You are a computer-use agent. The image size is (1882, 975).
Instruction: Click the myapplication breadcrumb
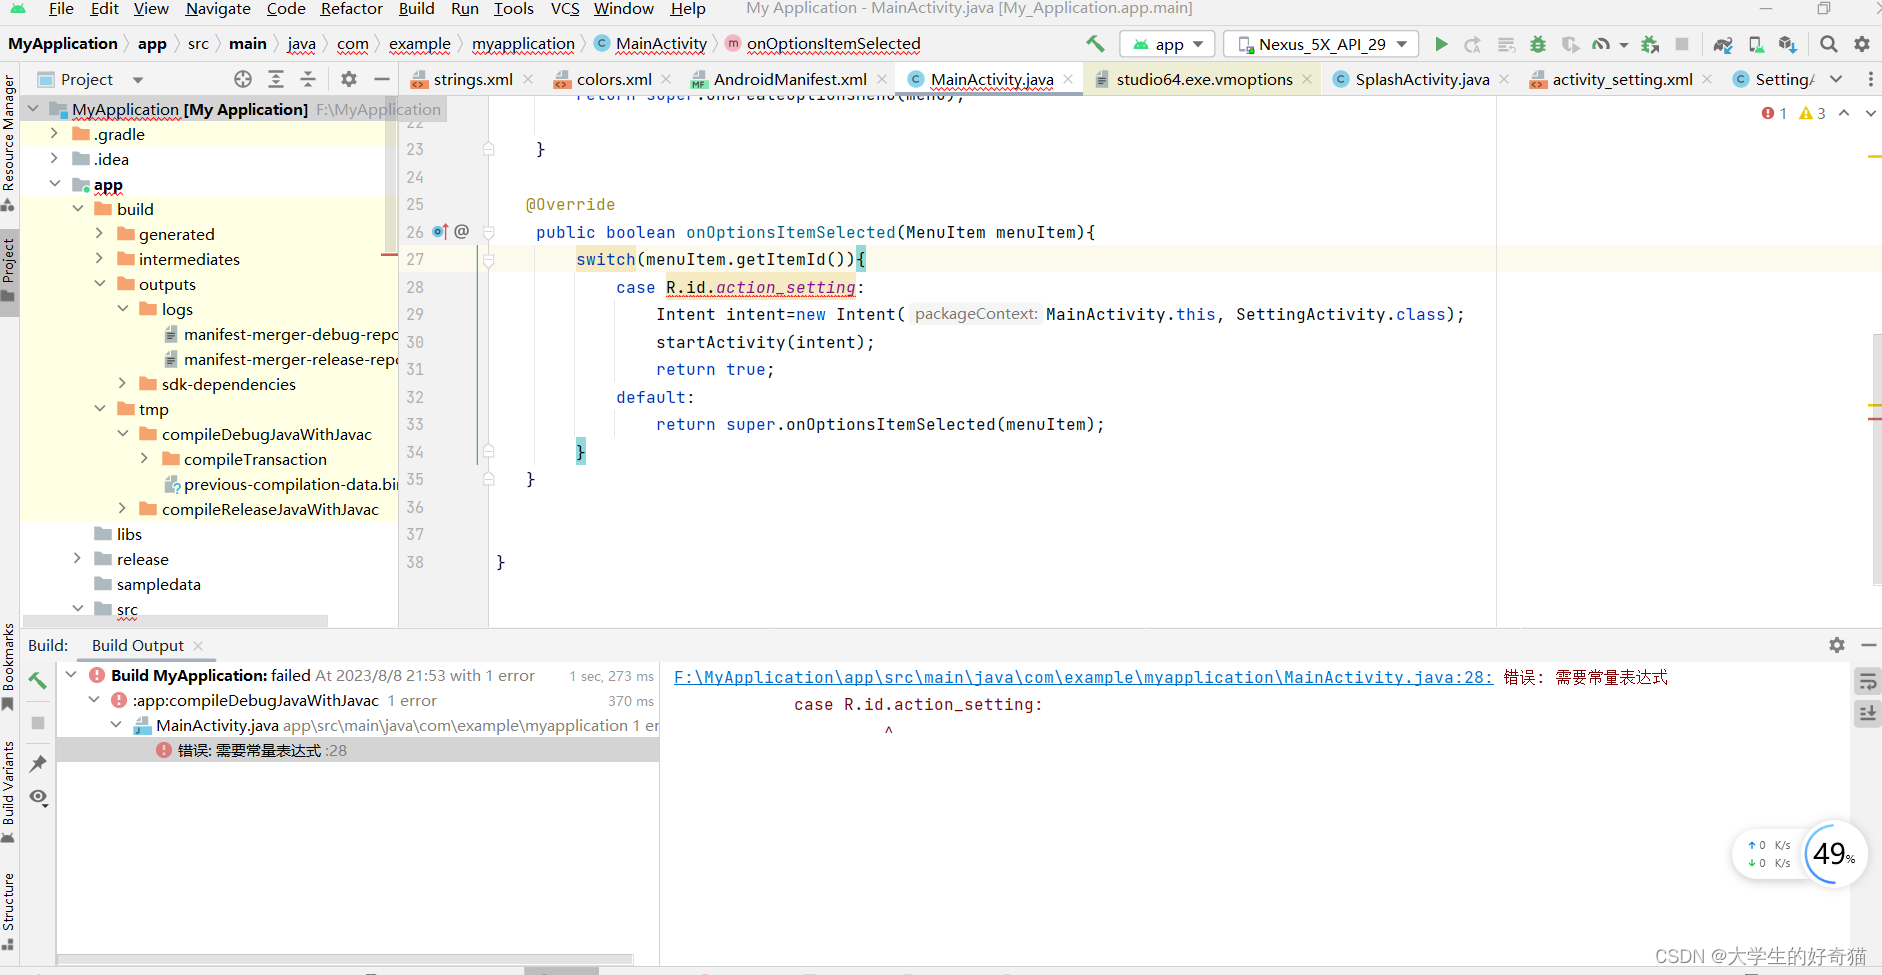pos(523,44)
